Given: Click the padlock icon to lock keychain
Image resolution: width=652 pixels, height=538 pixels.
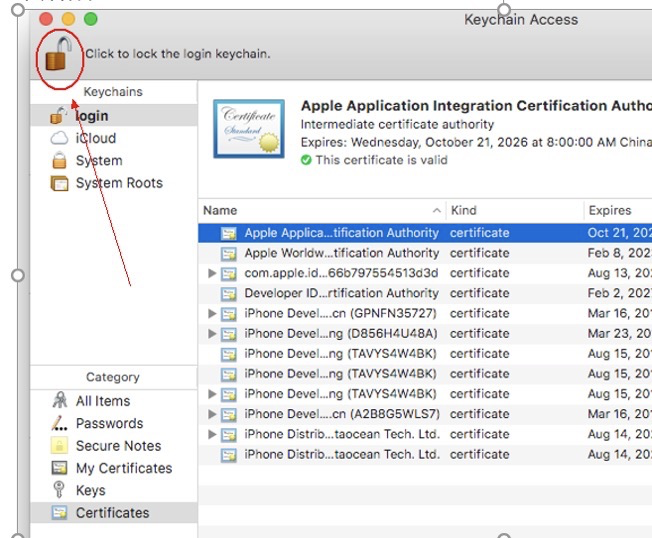Looking at the screenshot, I should pyautogui.click(x=59, y=57).
